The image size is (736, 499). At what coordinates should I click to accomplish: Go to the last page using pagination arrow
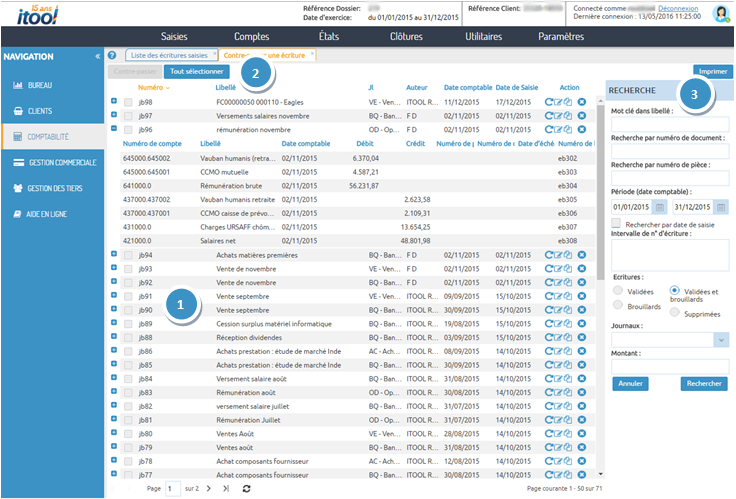point(226,488)
